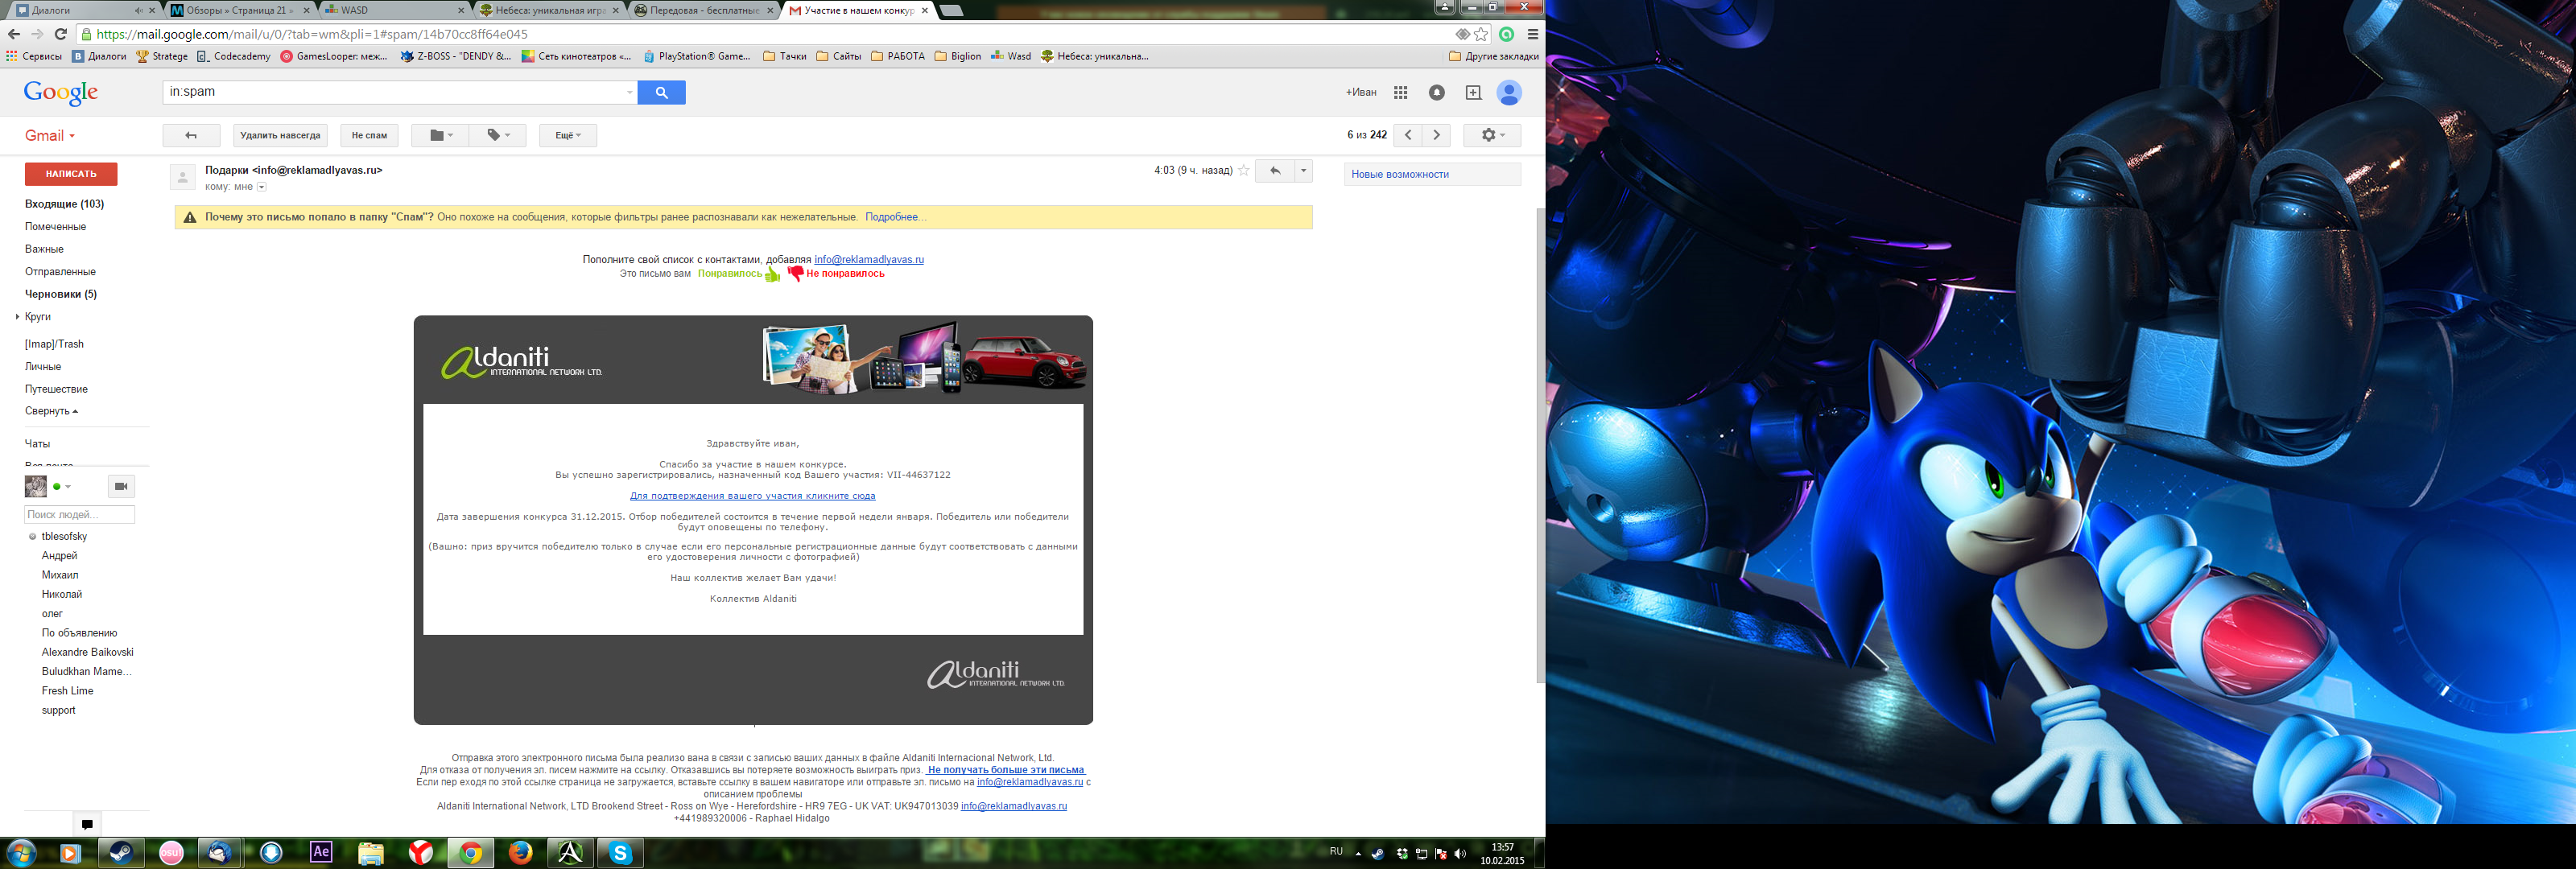2576x869 pixels.
Task: Launch Steam from the taskbar
Action: 121,853
